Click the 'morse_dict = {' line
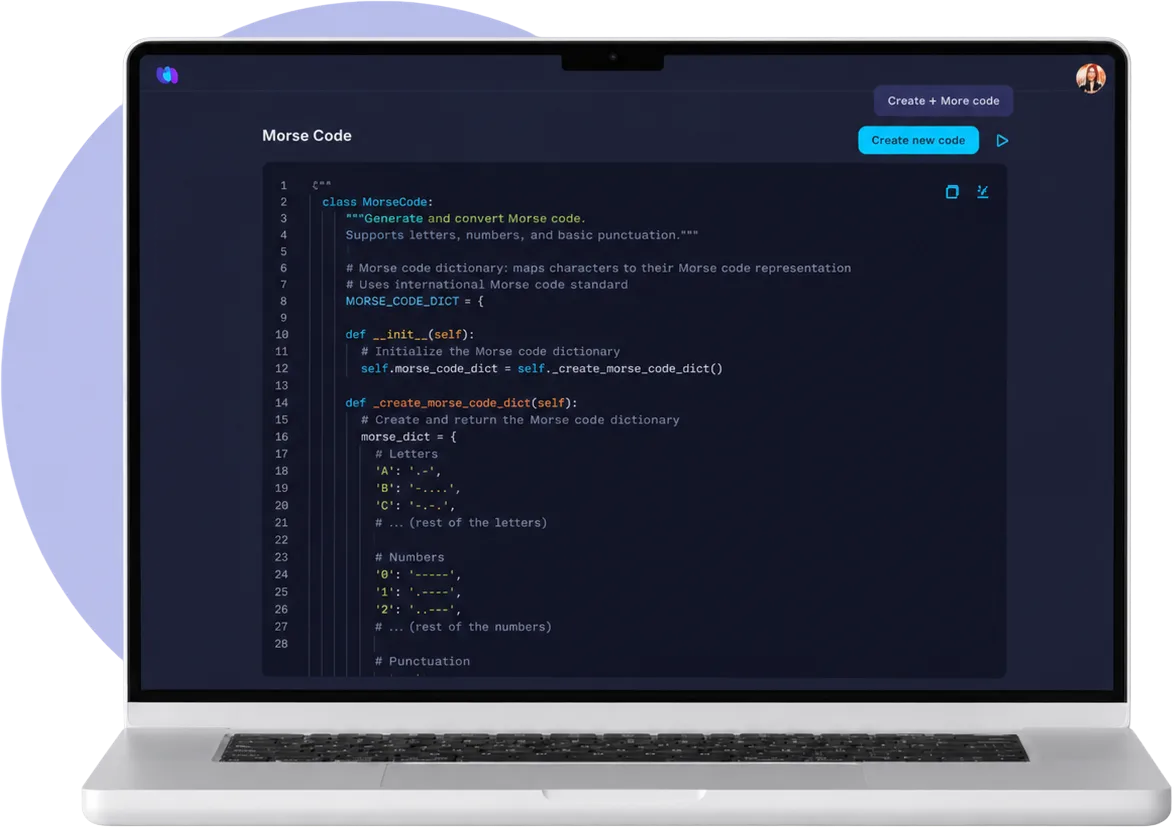 coord(409,437)
